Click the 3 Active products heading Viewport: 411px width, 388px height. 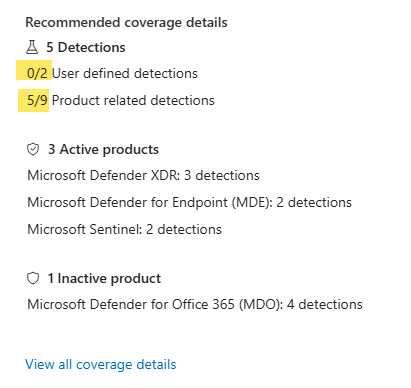point(103,149)
